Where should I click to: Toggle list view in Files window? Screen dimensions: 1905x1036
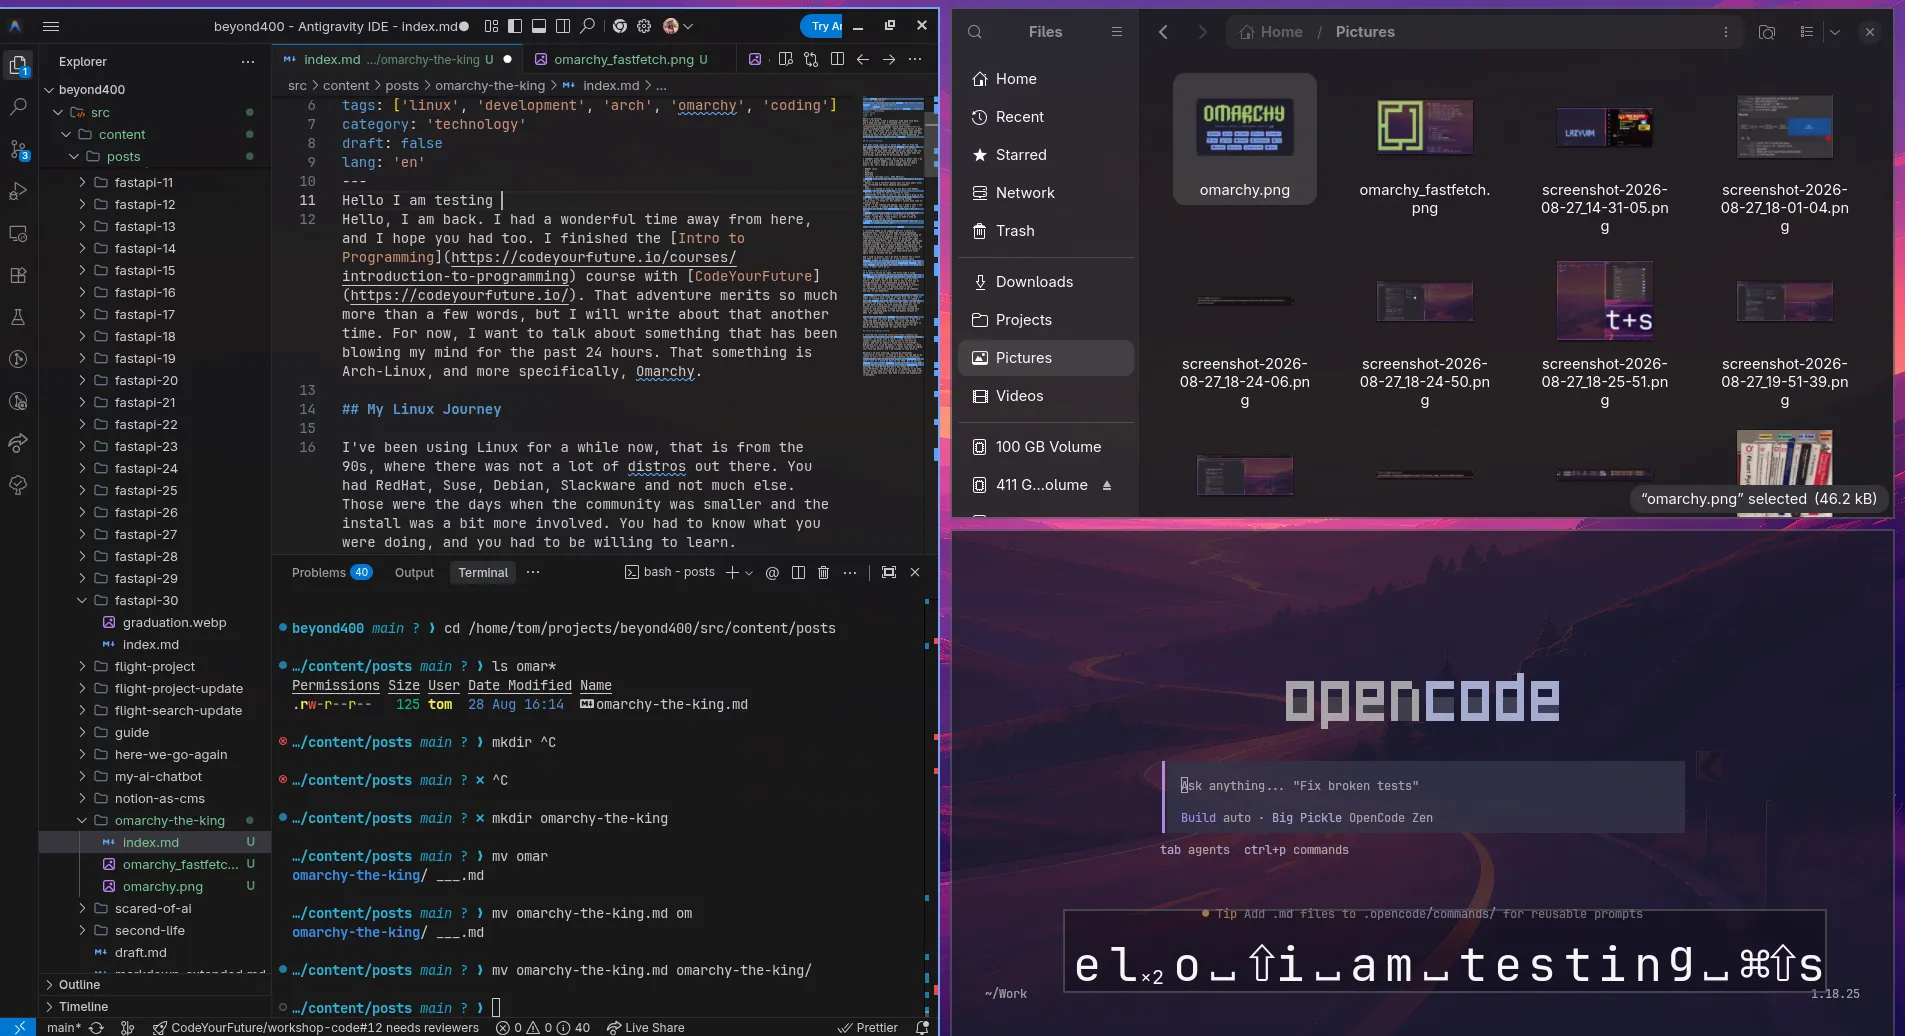tap(1807, 32)
